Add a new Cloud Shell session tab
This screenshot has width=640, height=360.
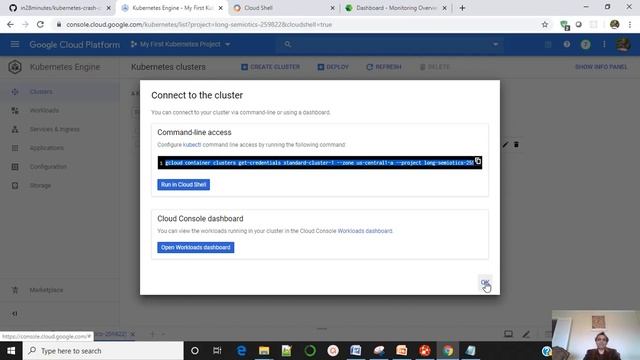152,334
